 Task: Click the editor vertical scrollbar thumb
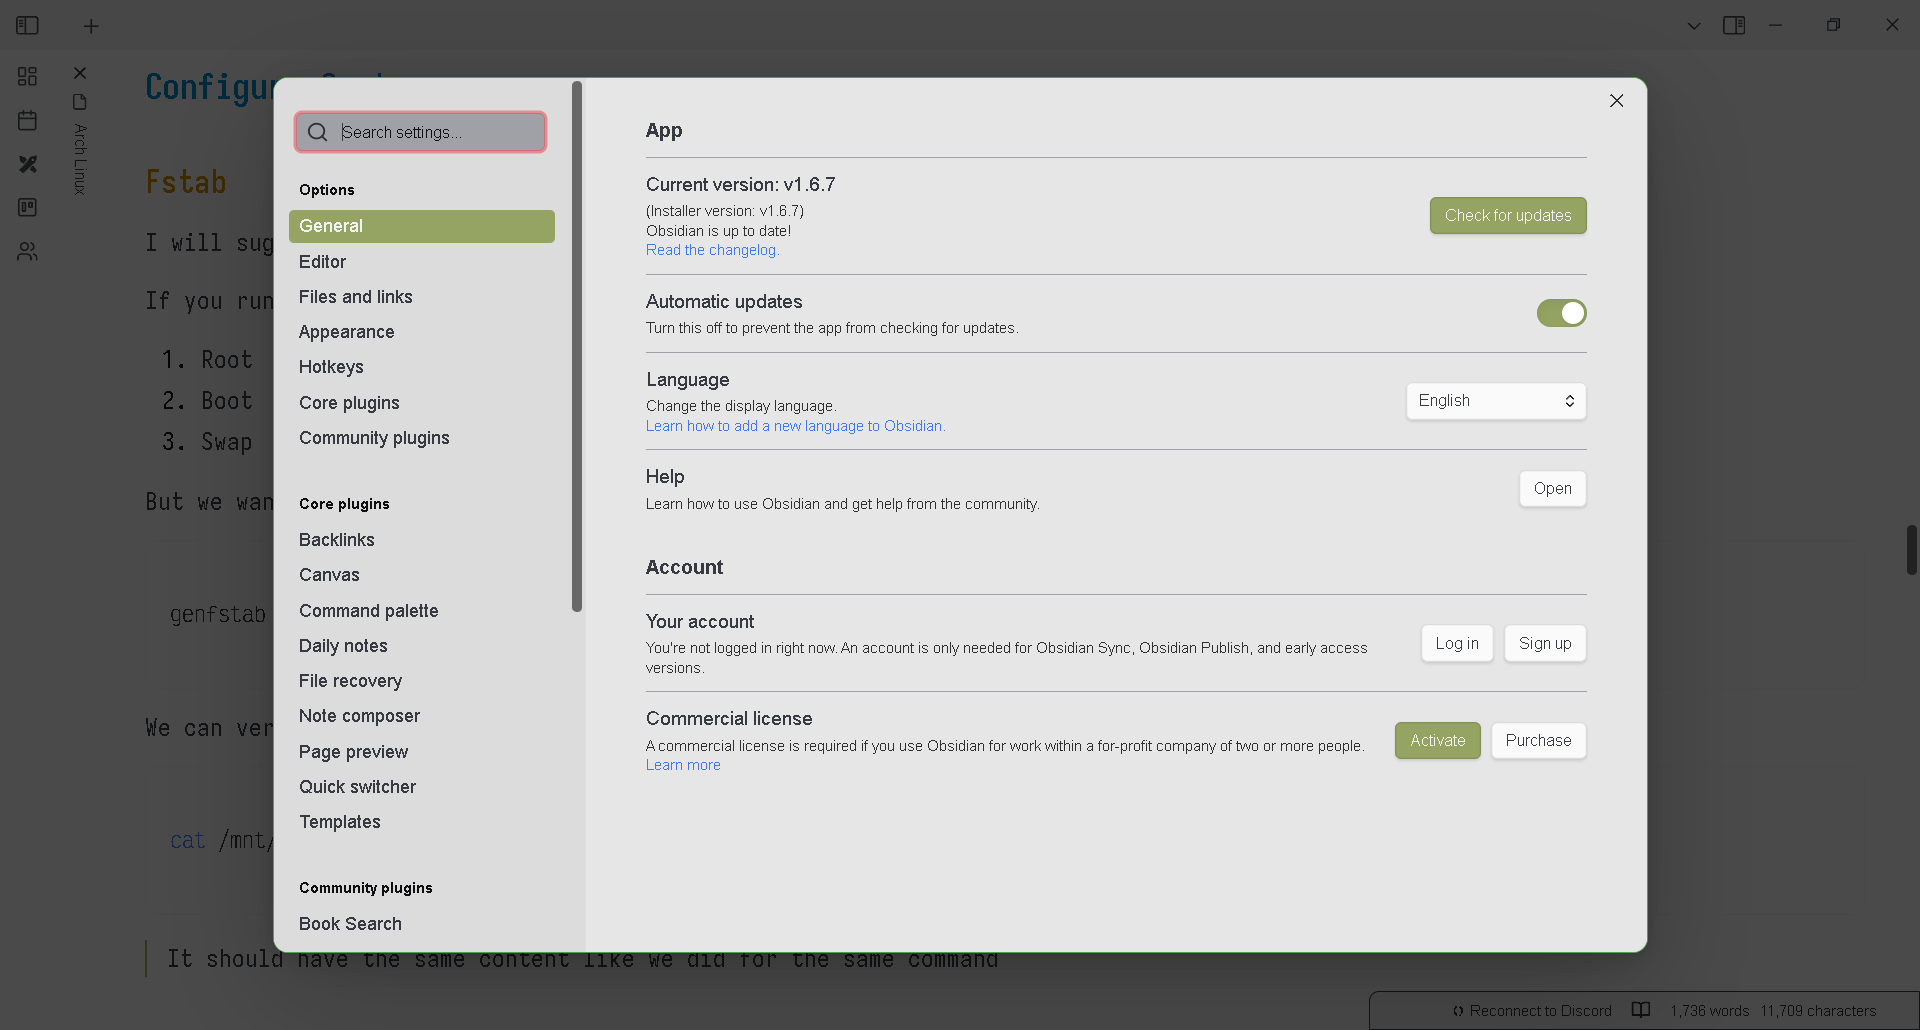coord(1911,549)
